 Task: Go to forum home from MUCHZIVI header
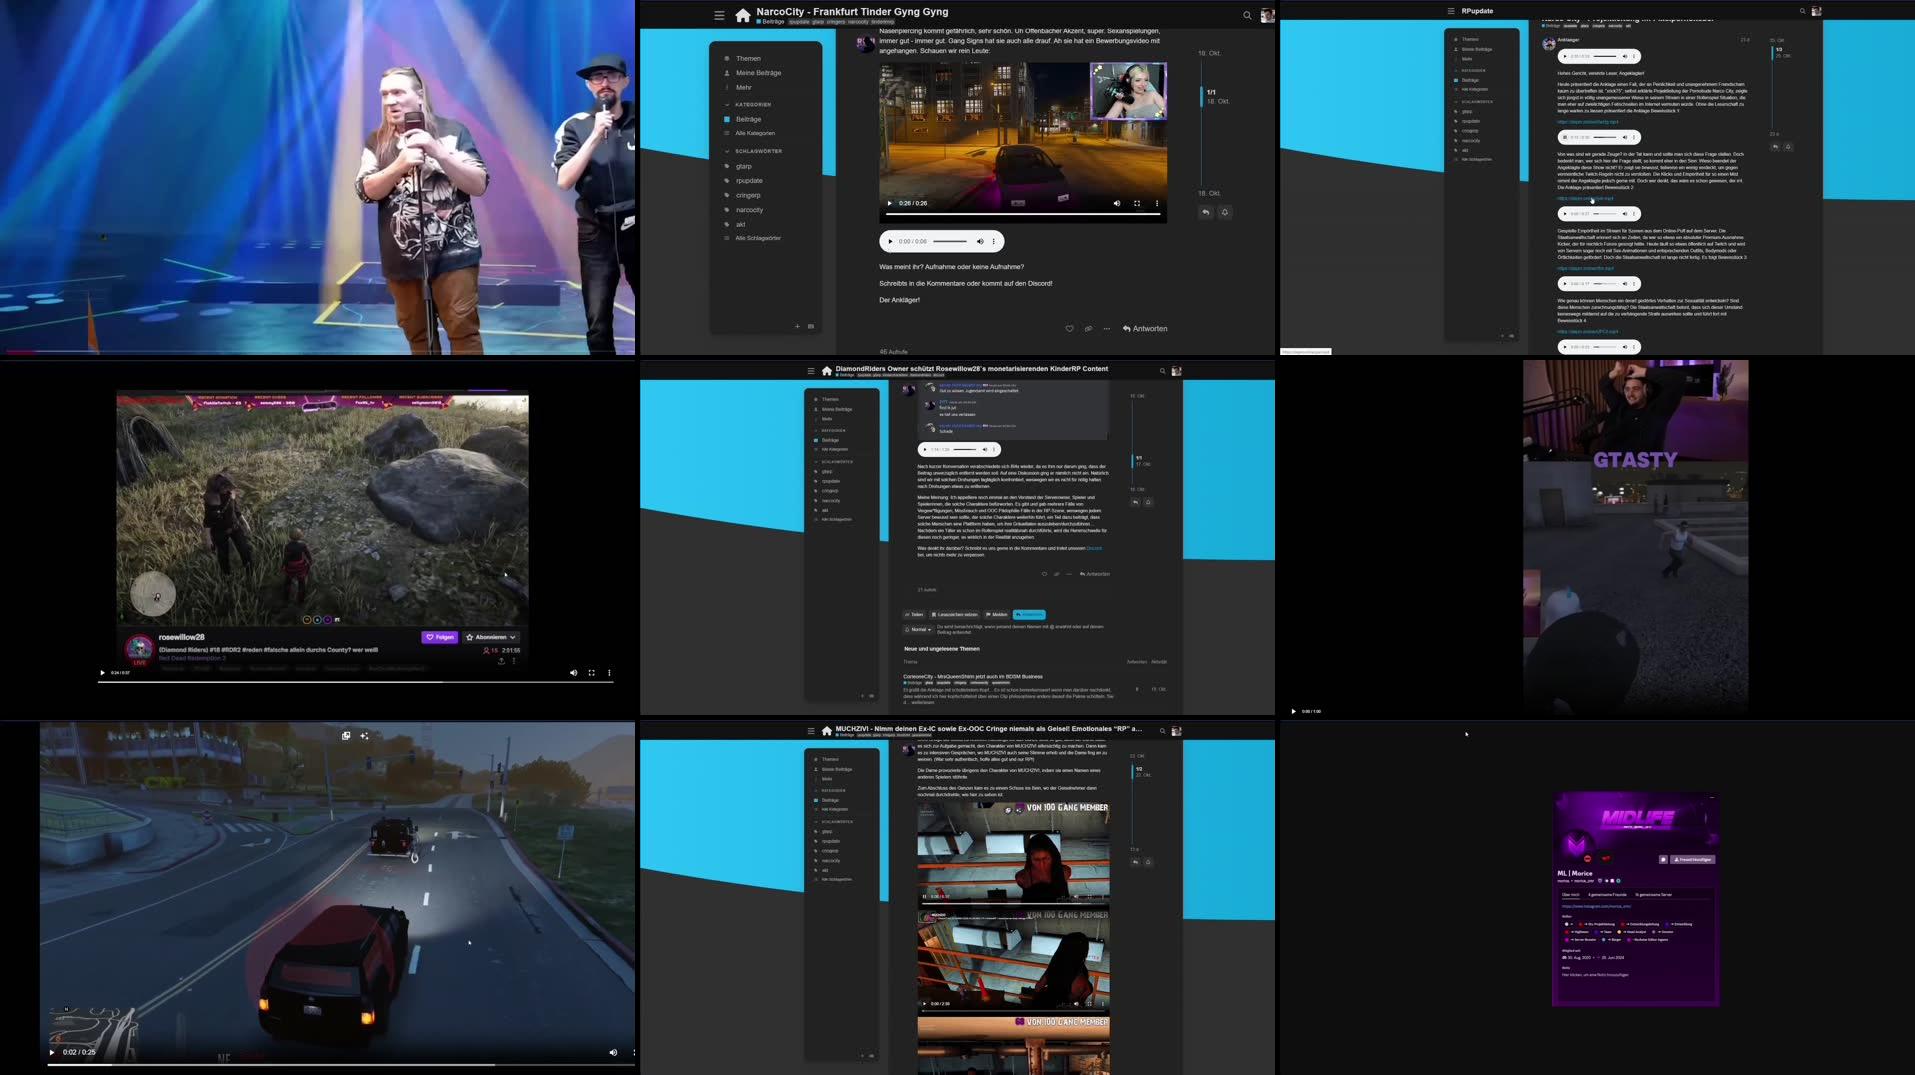point(826,731)
